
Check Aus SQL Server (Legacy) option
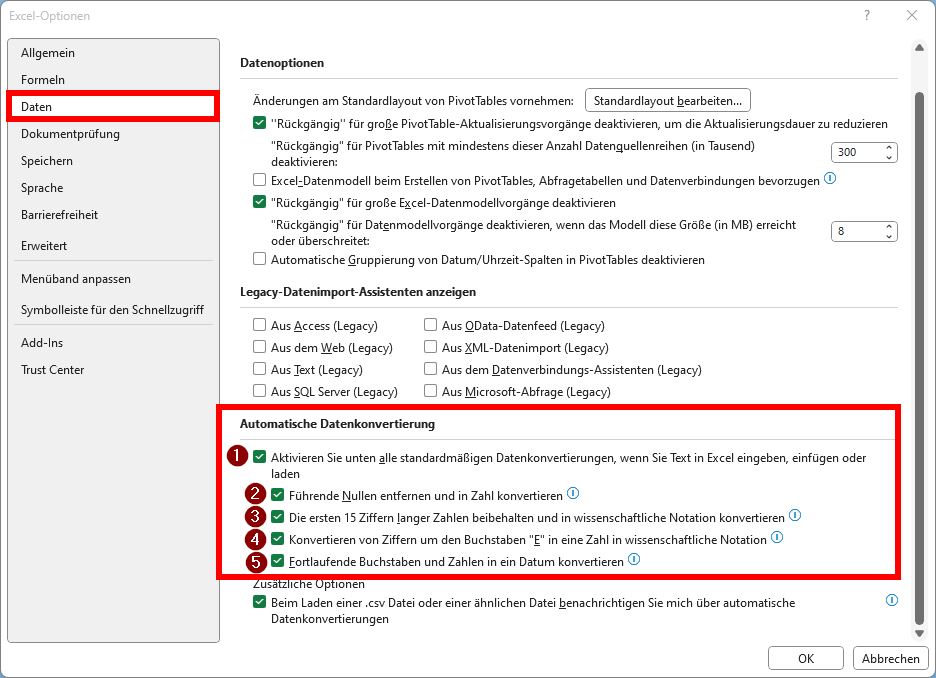[257, 391]
